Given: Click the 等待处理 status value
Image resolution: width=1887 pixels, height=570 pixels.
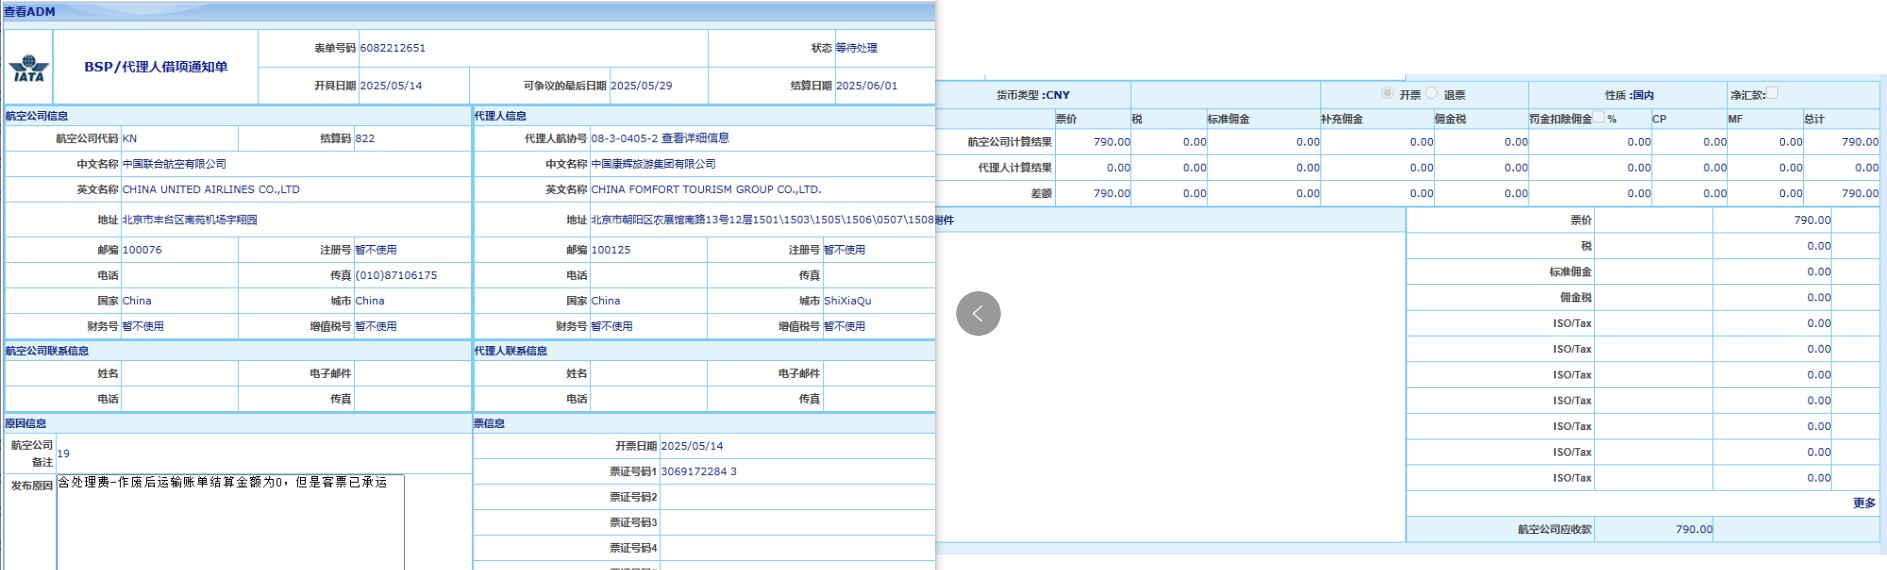Looking at the screenshot, I should coord(856,48).
